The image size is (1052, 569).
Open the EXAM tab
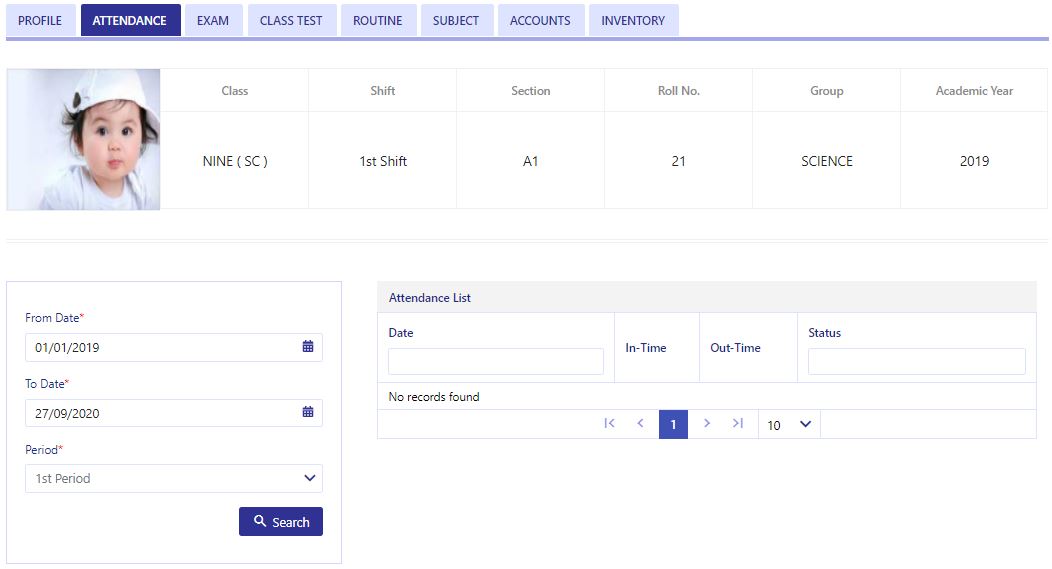[213, 20]
